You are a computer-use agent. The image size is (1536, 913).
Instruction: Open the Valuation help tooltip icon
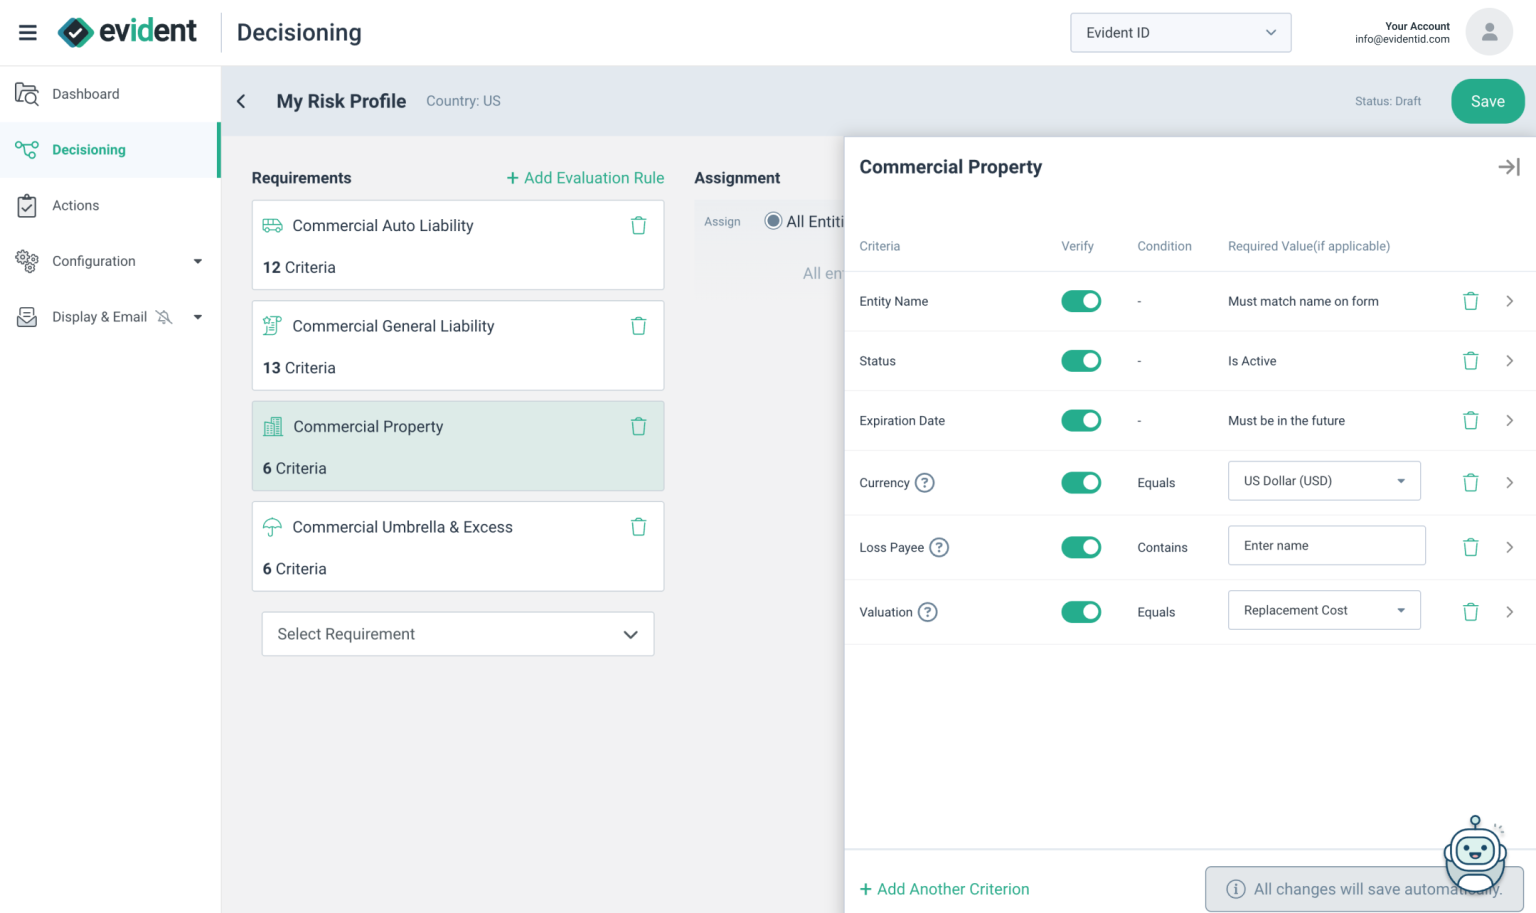click(x=927, y=611)
